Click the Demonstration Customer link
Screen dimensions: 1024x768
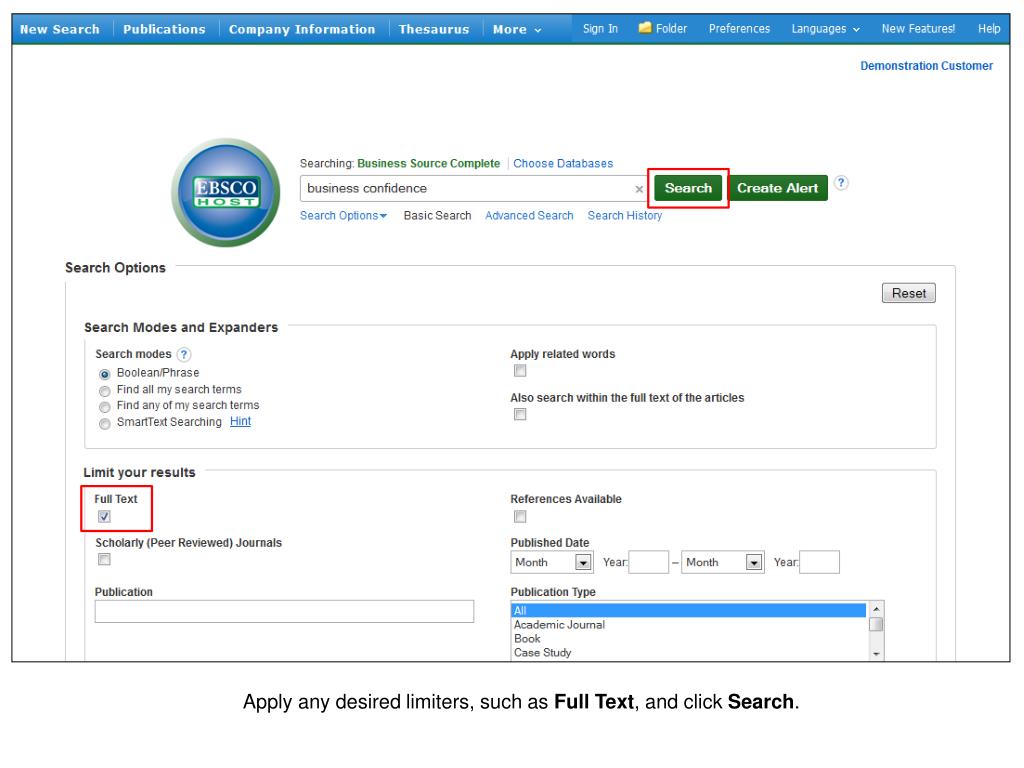pos(926,66)
